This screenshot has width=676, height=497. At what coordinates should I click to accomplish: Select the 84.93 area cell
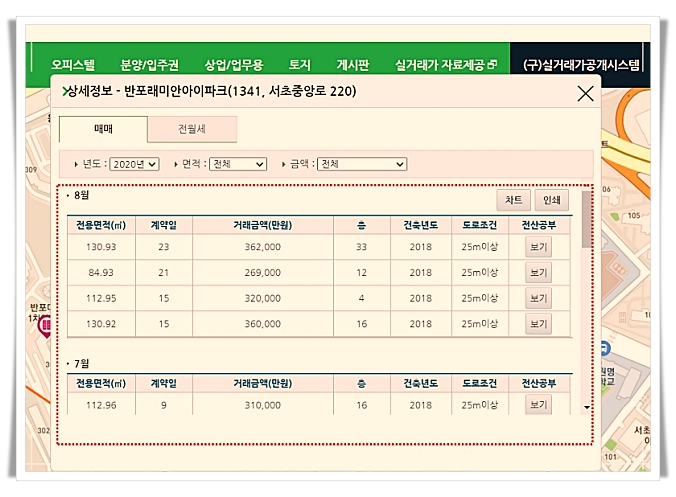101,272
